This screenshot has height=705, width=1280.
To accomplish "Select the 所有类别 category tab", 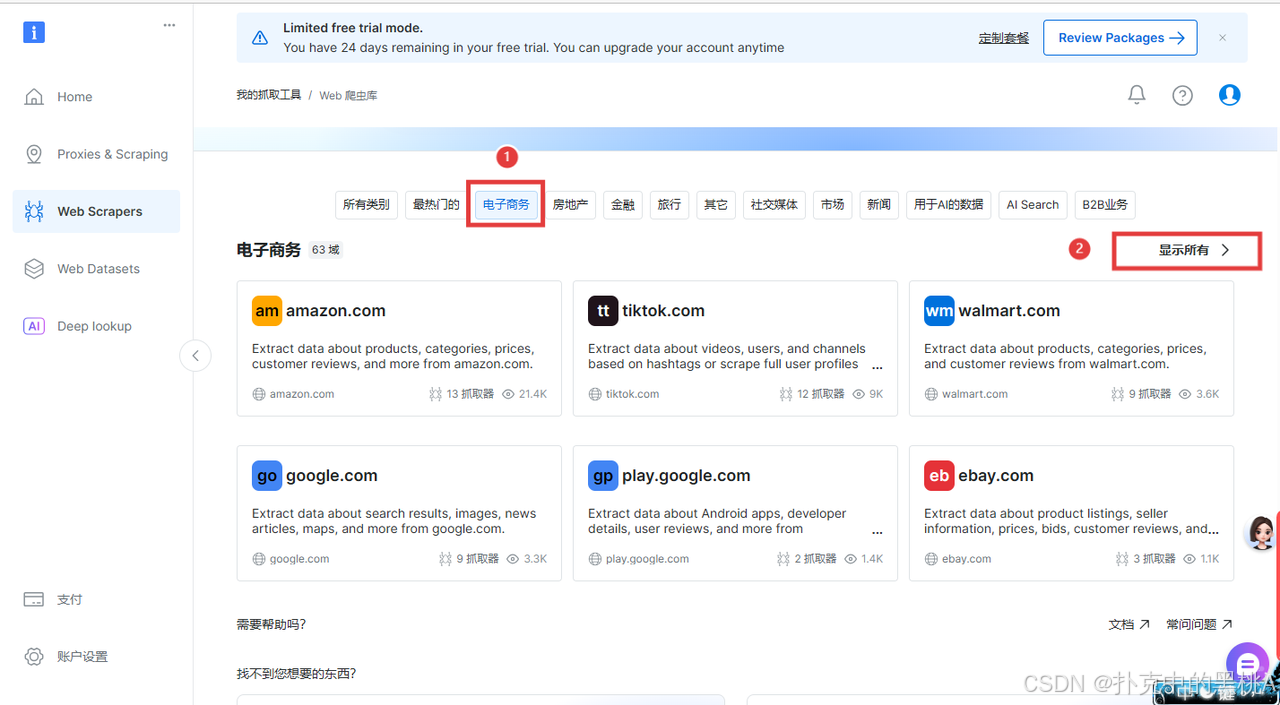I will pyautogui.click(x=366, y=205).
